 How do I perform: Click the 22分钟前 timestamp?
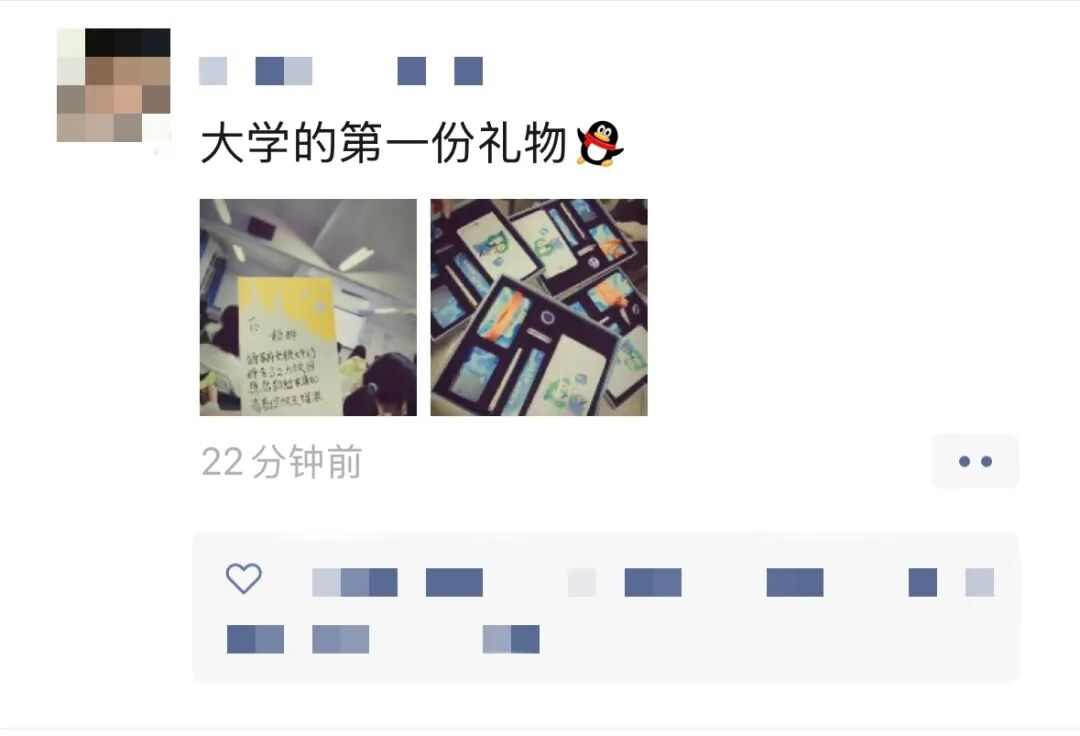tap(282, 462)
